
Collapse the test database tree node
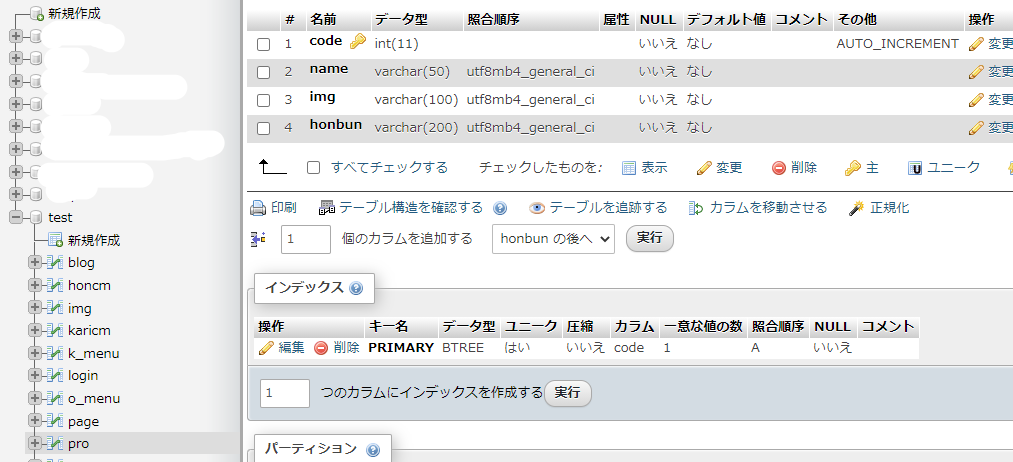[16, 217]
